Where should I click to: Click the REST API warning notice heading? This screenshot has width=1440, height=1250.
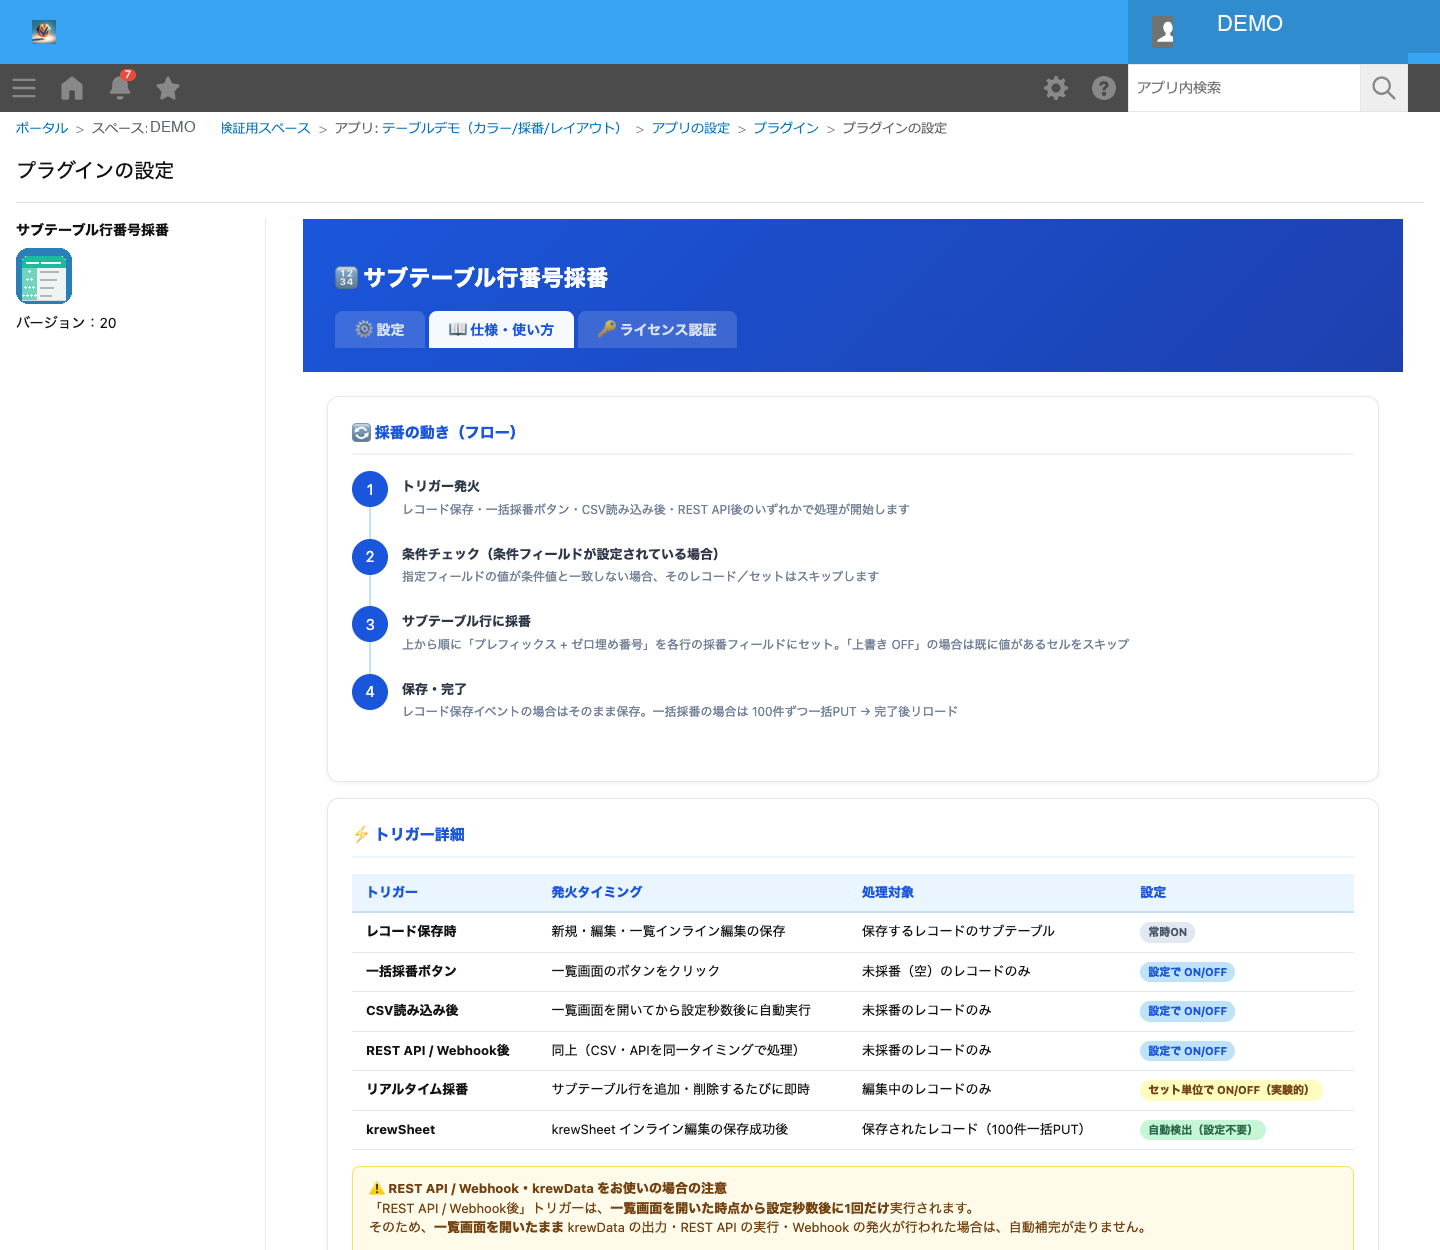pyautogui.click(x=548, y=1188)
